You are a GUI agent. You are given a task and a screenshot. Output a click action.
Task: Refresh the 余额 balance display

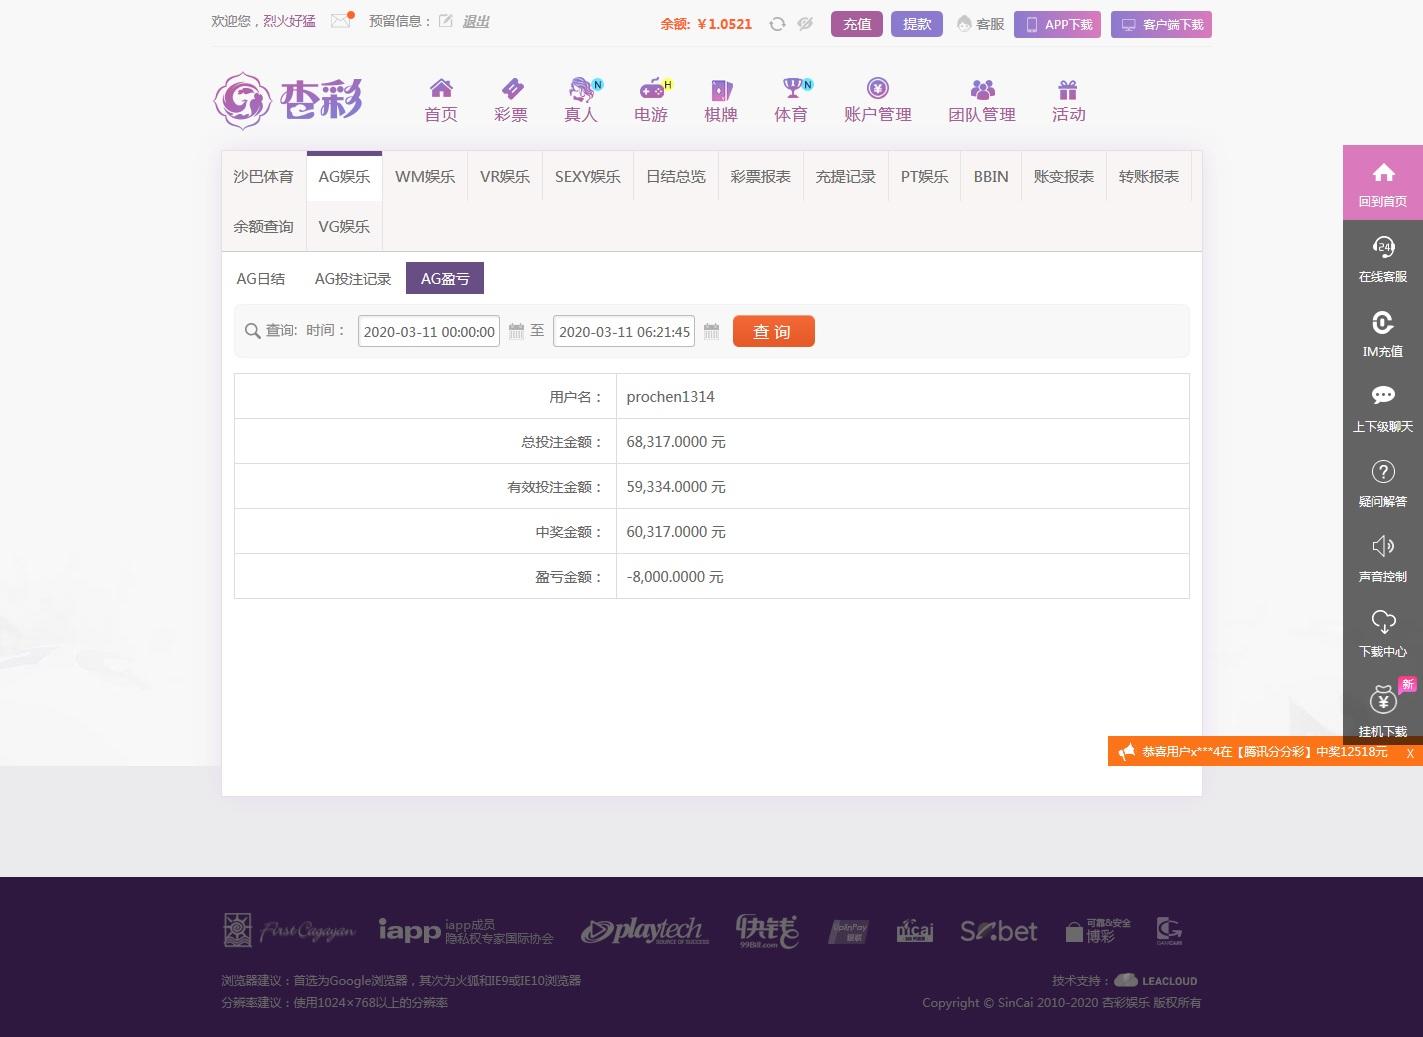pyautogui.click(x=777, y=24)
